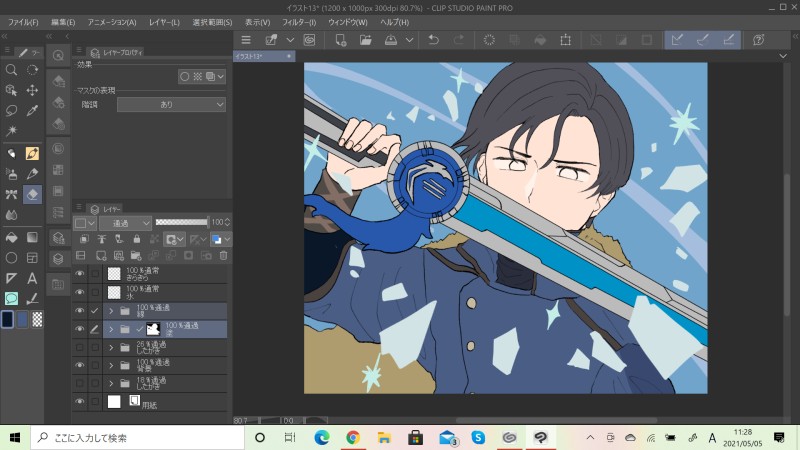Screen dimensions: 800x450
Task: Open the 編集(E) menu
Action: click(63, 22)
